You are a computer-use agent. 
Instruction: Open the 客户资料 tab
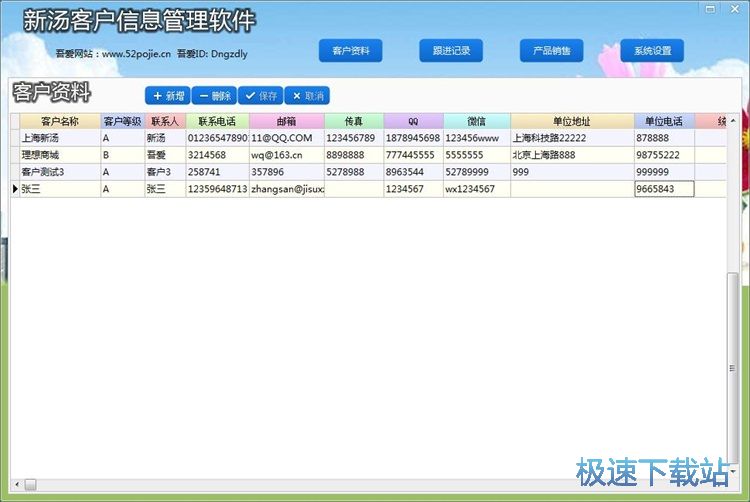[x=351, y=51]
